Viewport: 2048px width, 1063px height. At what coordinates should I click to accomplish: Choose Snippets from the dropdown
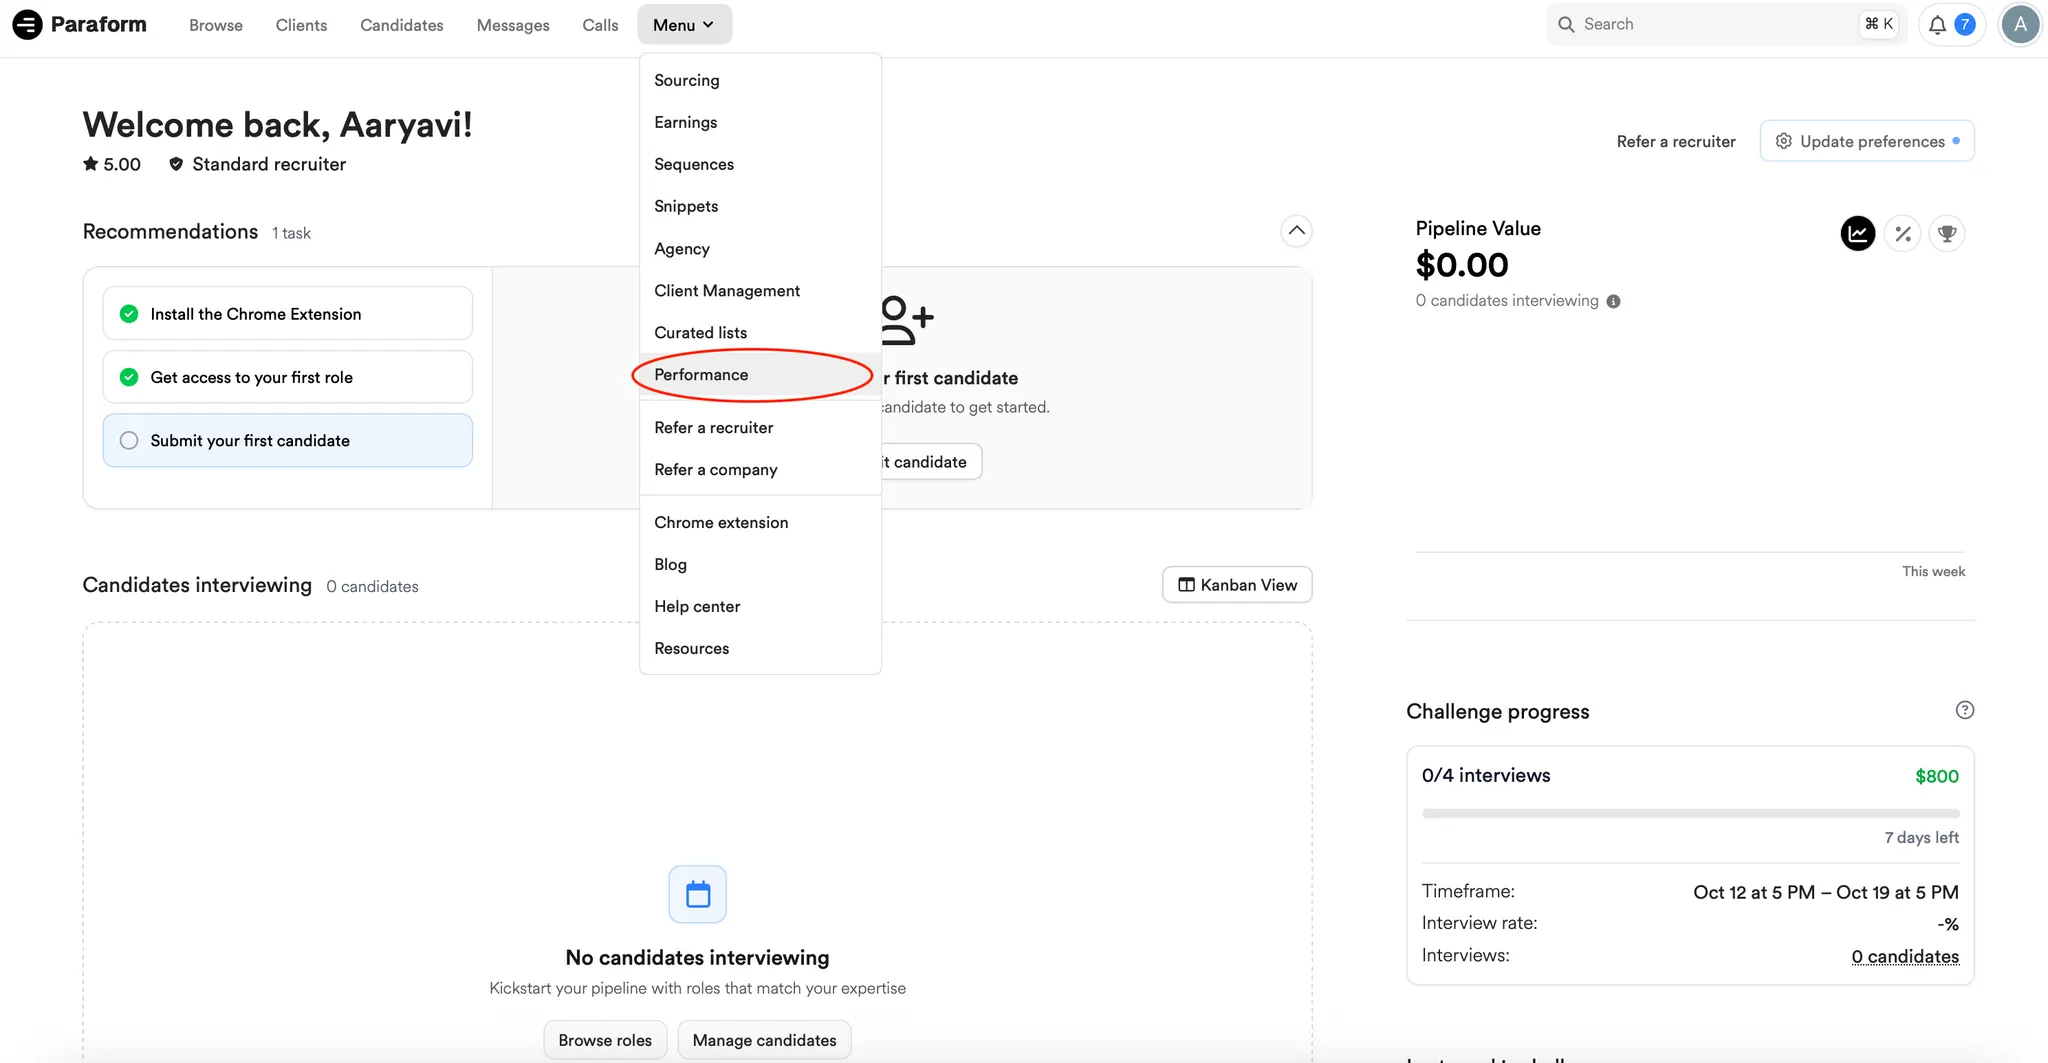pyautogui.click(x=760, y=206)
